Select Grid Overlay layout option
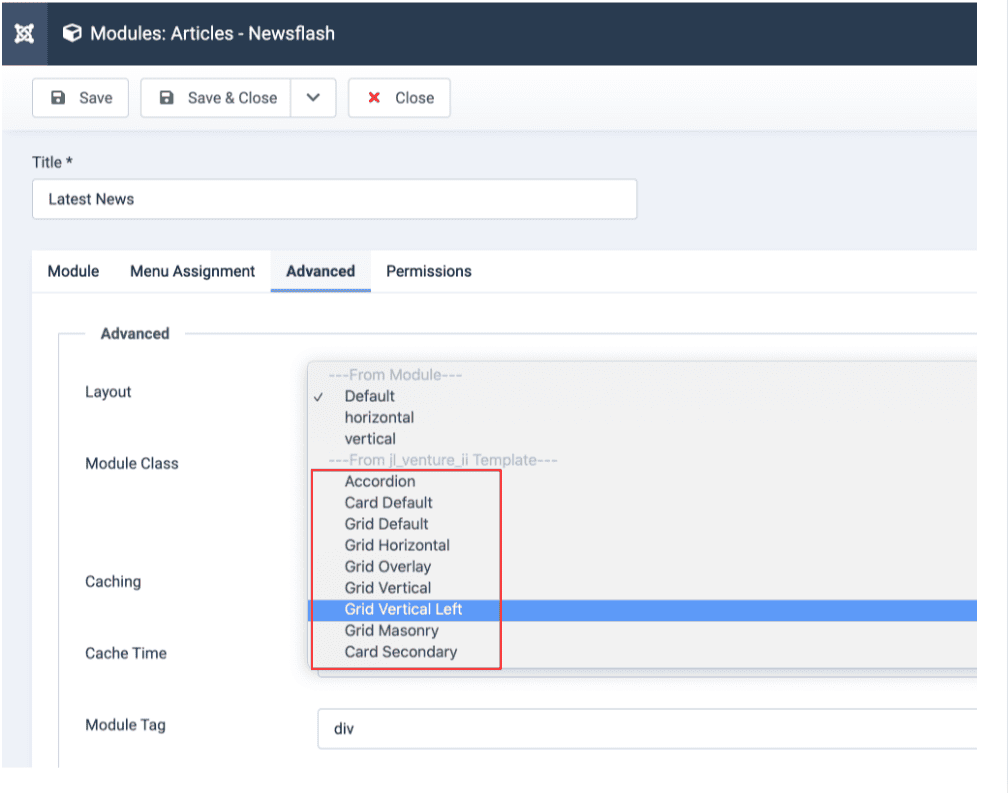 (388, 566)
